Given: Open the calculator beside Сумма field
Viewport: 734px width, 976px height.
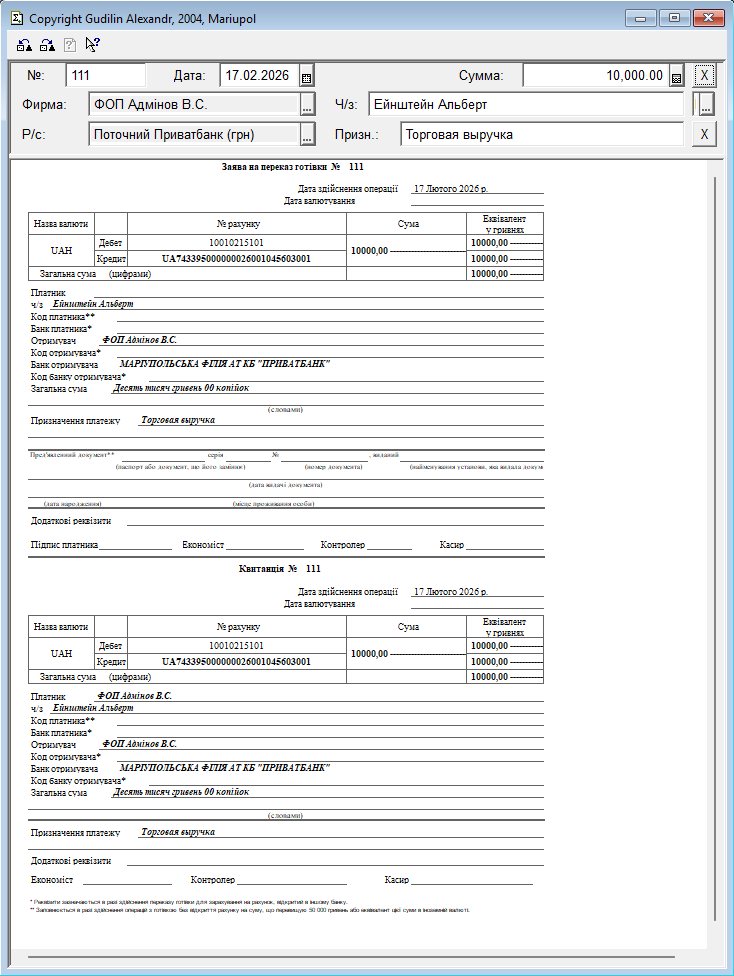Looking at the screenshot, I should point(676,76).
